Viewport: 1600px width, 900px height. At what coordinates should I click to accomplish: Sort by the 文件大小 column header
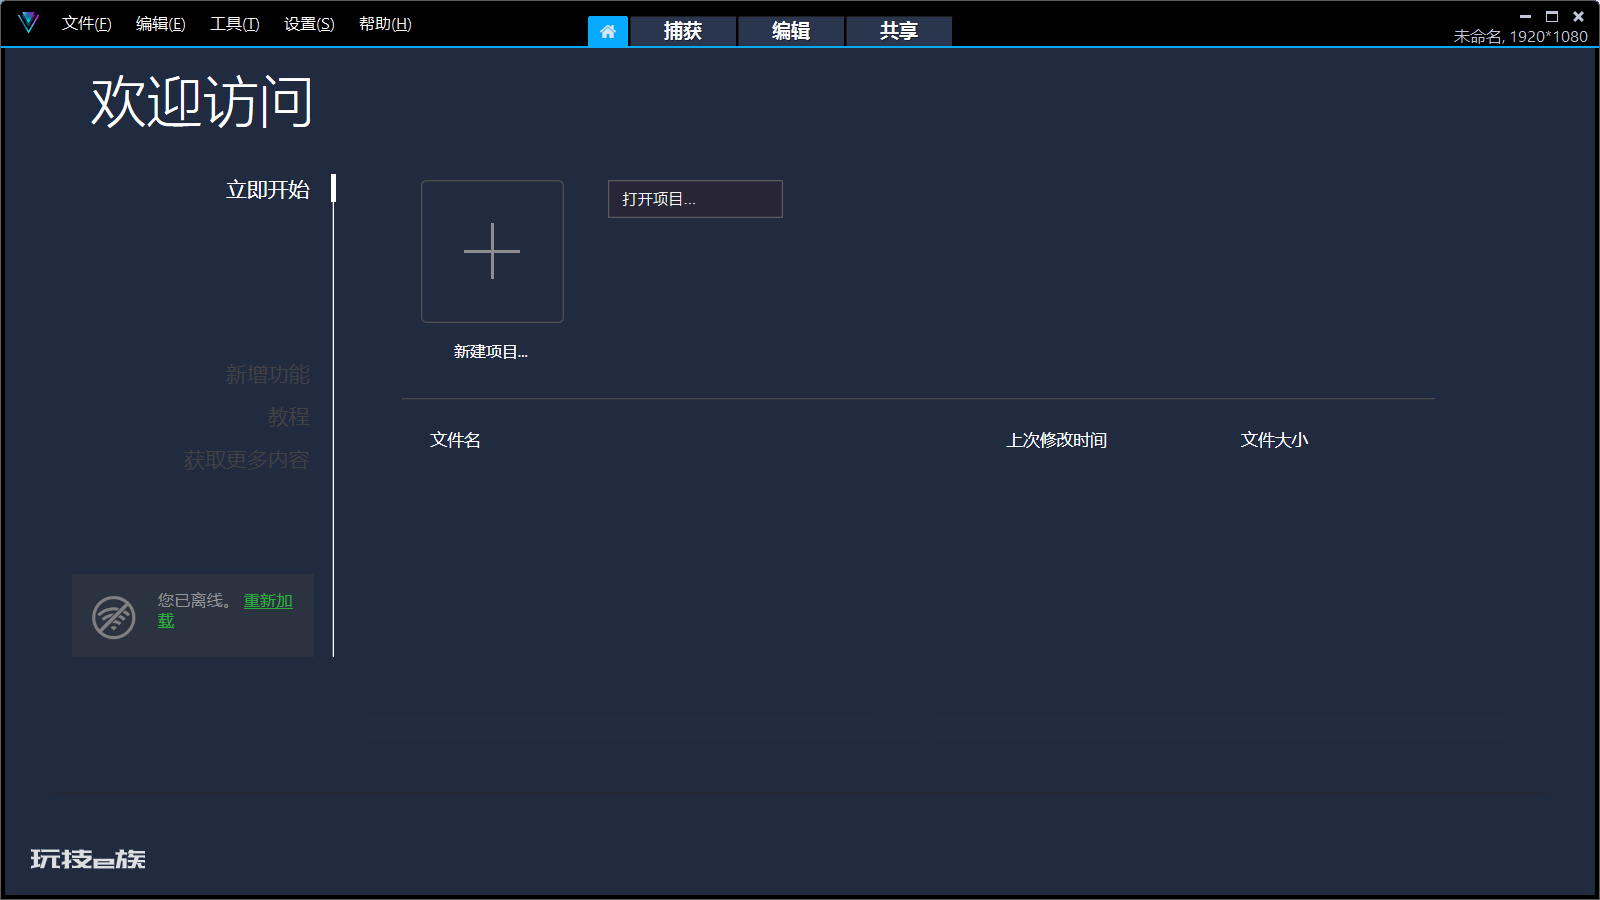(1275, 440)
